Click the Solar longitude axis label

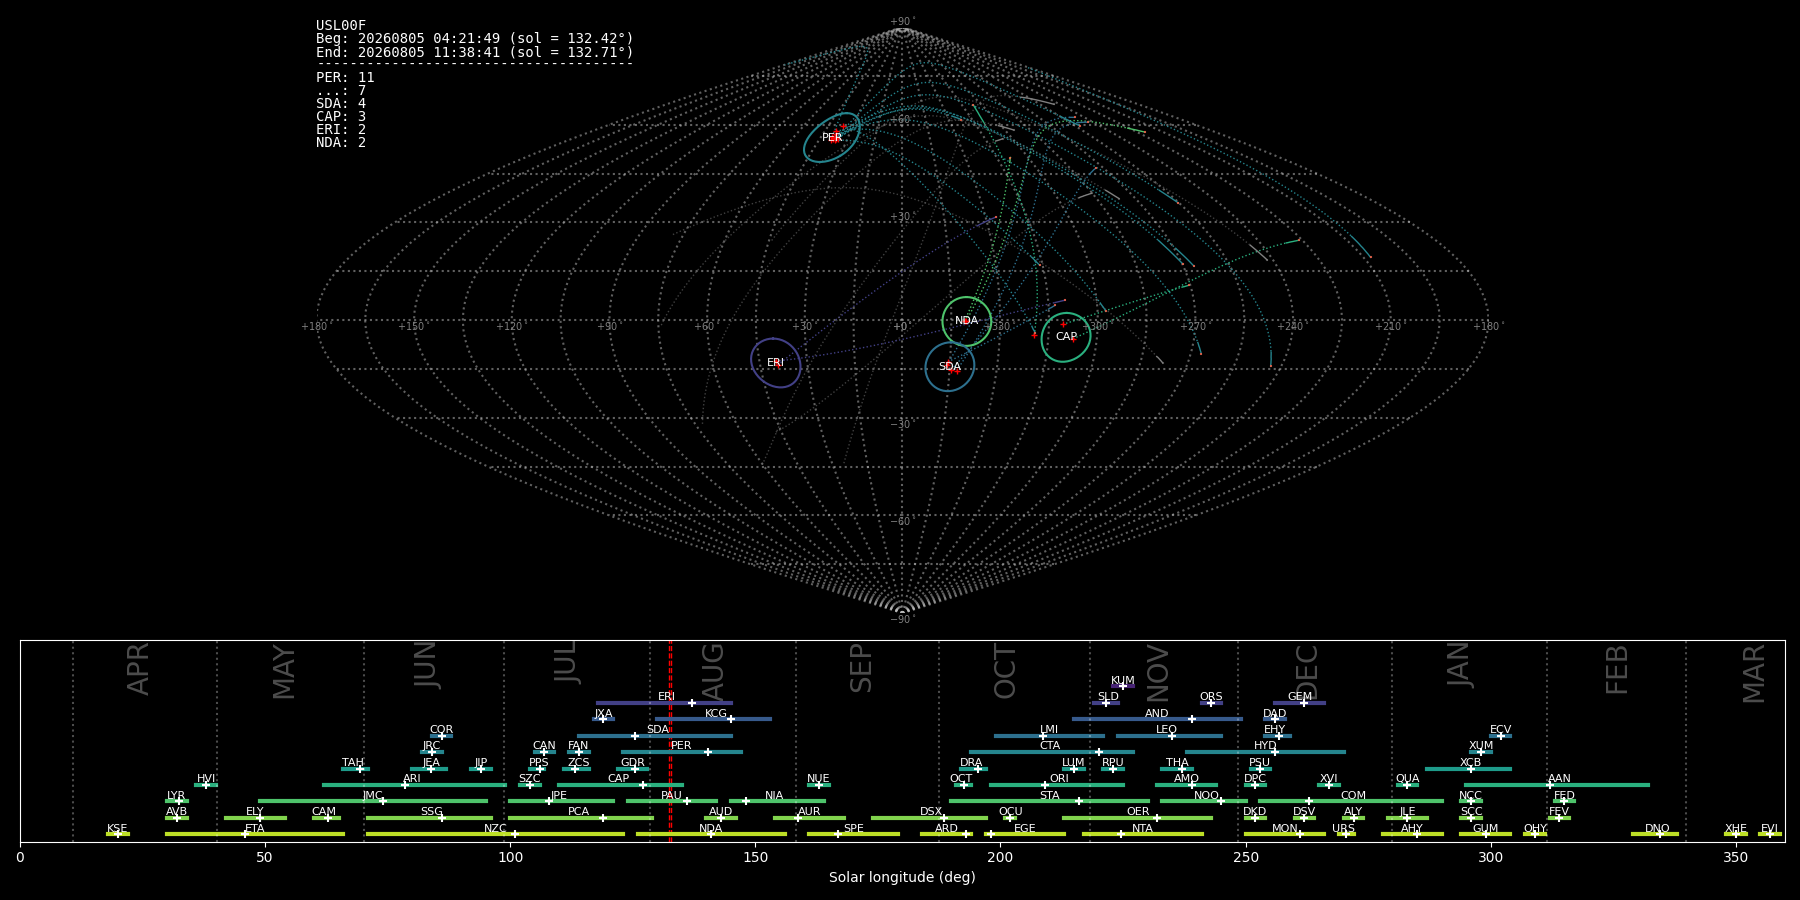[902, 877]
